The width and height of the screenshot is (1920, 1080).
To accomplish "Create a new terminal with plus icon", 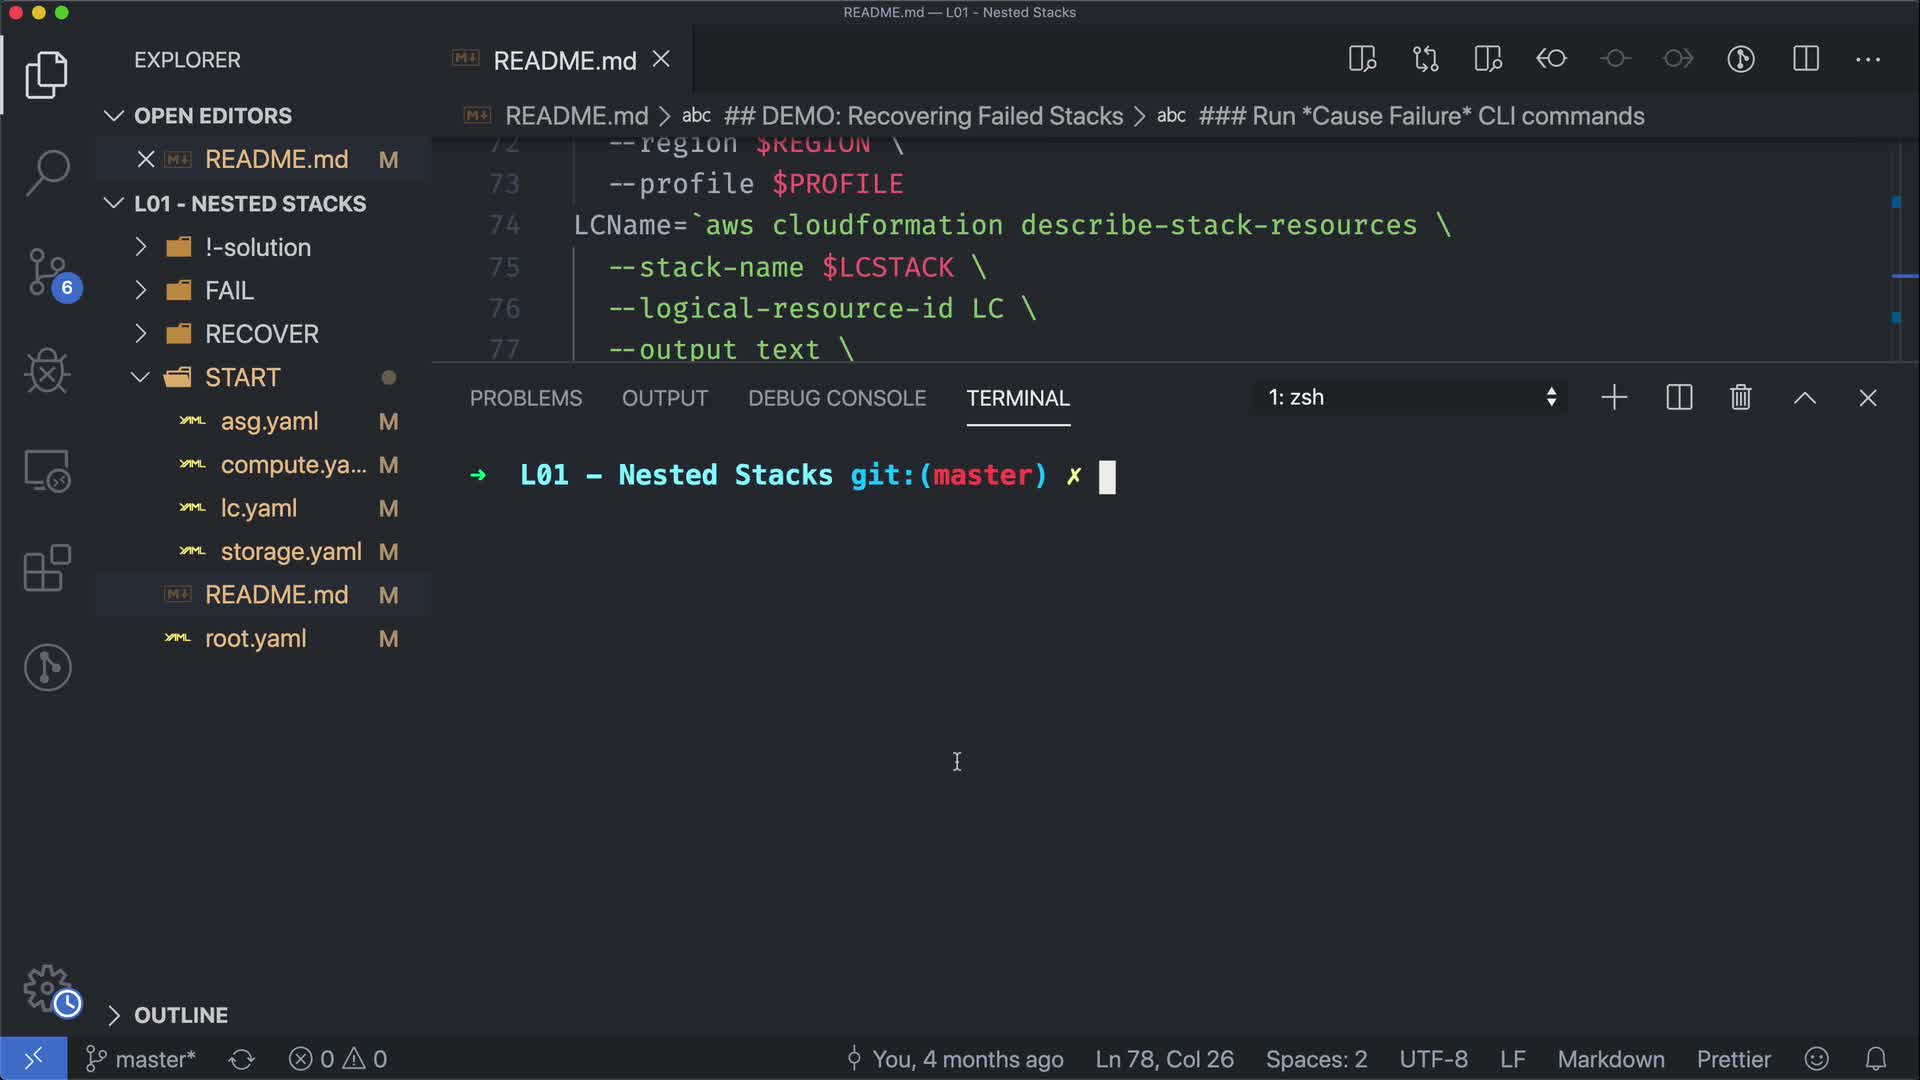I will pyautogui.click(x=1614, y=398).
